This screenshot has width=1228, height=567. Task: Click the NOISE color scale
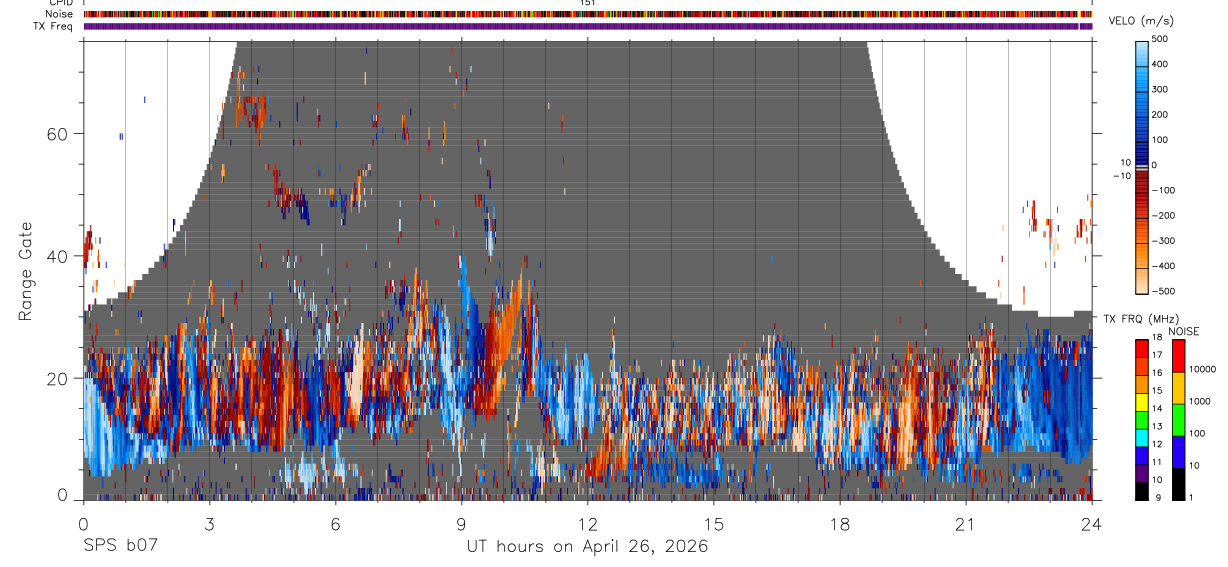point(1178,419)
